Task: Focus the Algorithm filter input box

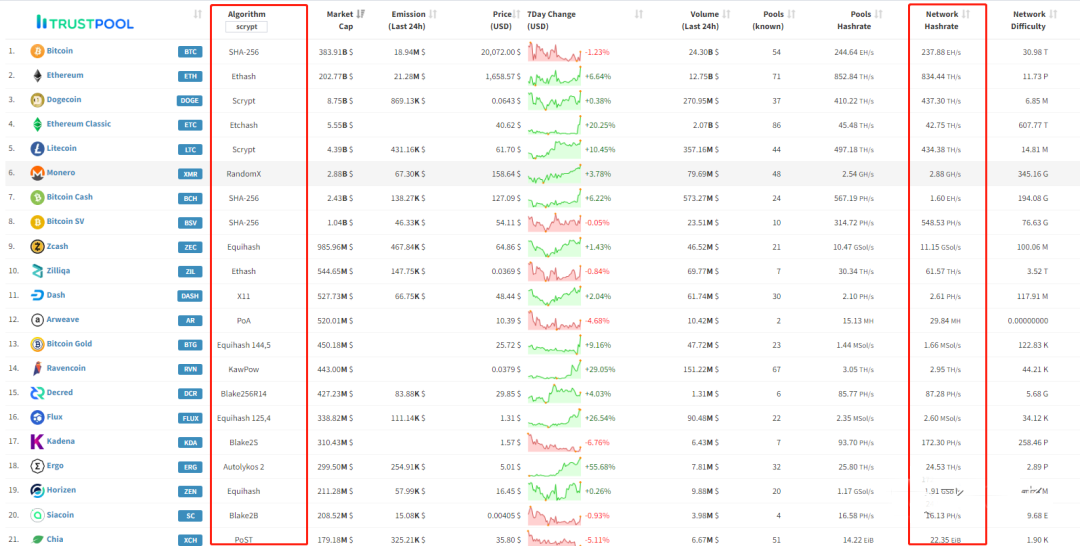Action: (247, 27)
